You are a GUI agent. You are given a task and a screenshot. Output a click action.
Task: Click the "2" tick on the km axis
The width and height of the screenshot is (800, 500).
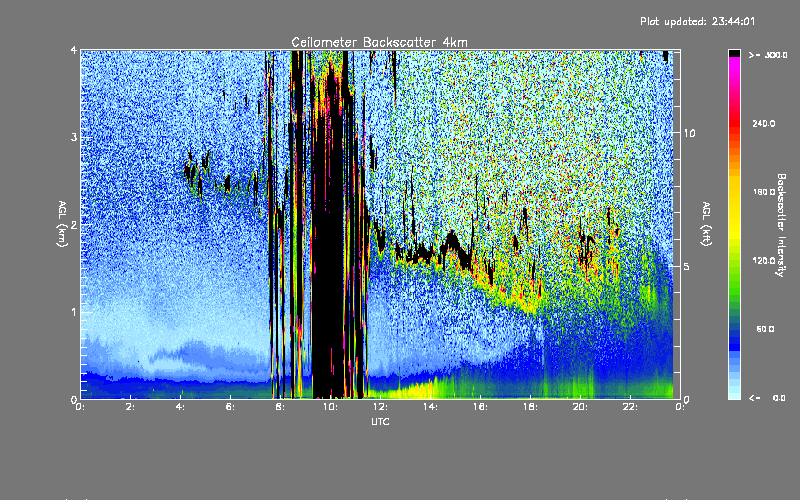click(74, 224)
